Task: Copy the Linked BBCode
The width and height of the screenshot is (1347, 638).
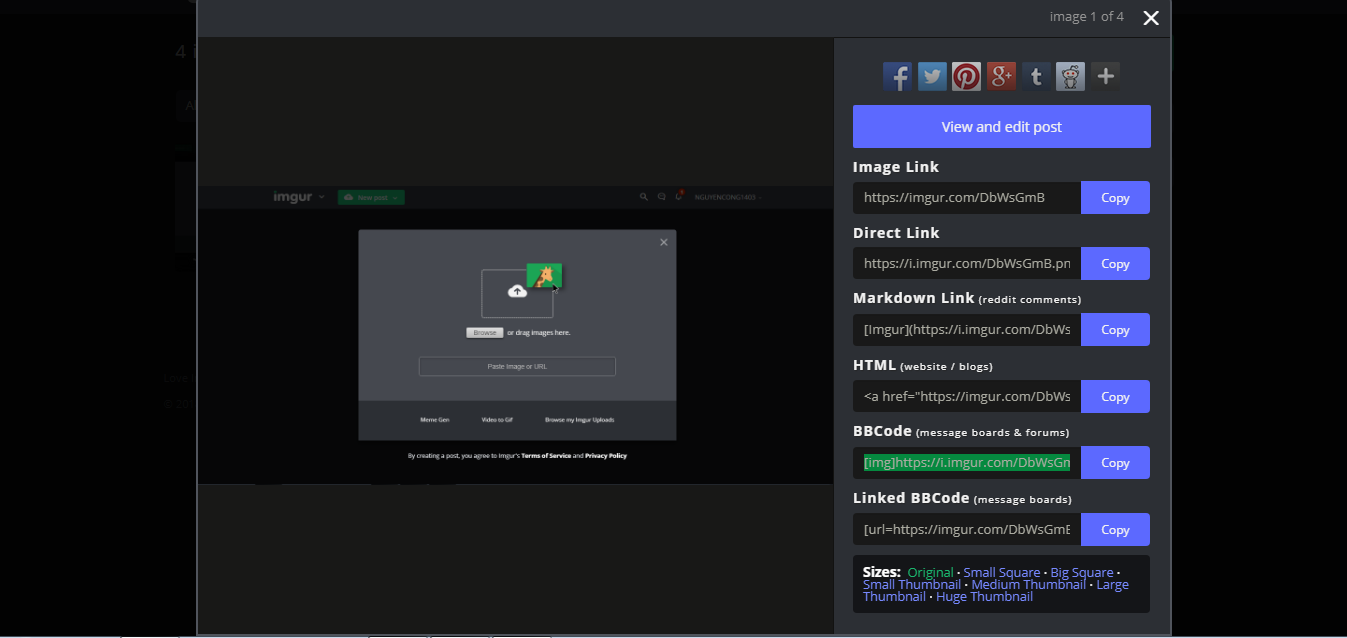Action: pos(1115,530)
